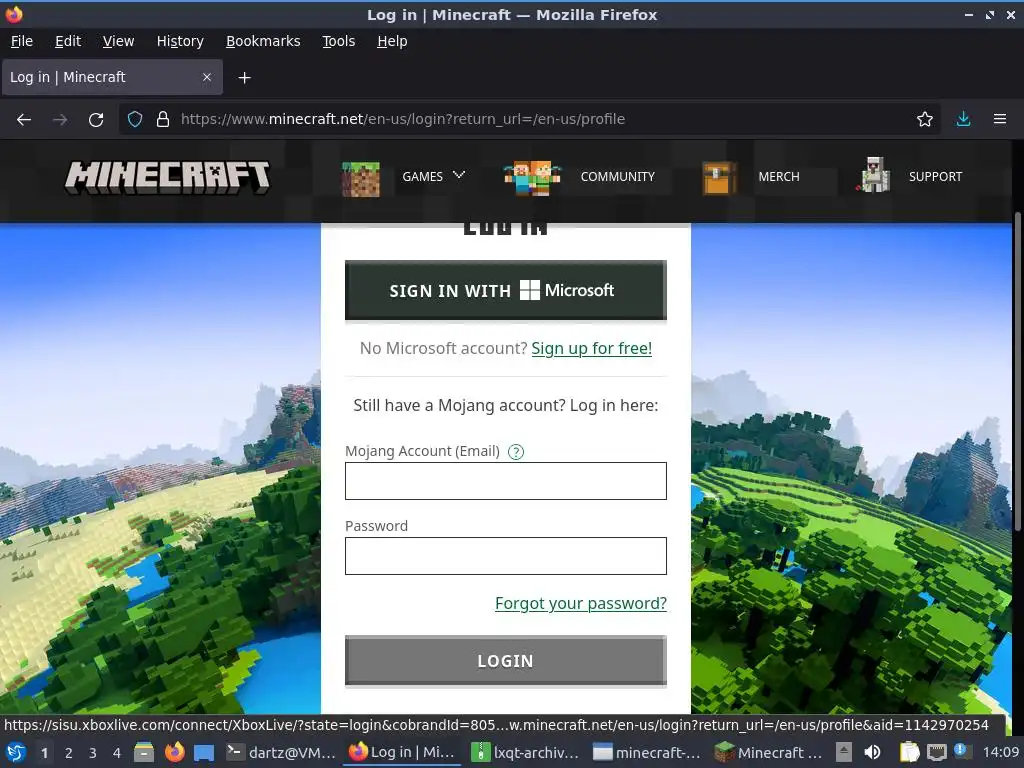Viewport: 1024px width, 768px height.
Task: Select the Log in | Minecraft tab
Action: (112, 77)
